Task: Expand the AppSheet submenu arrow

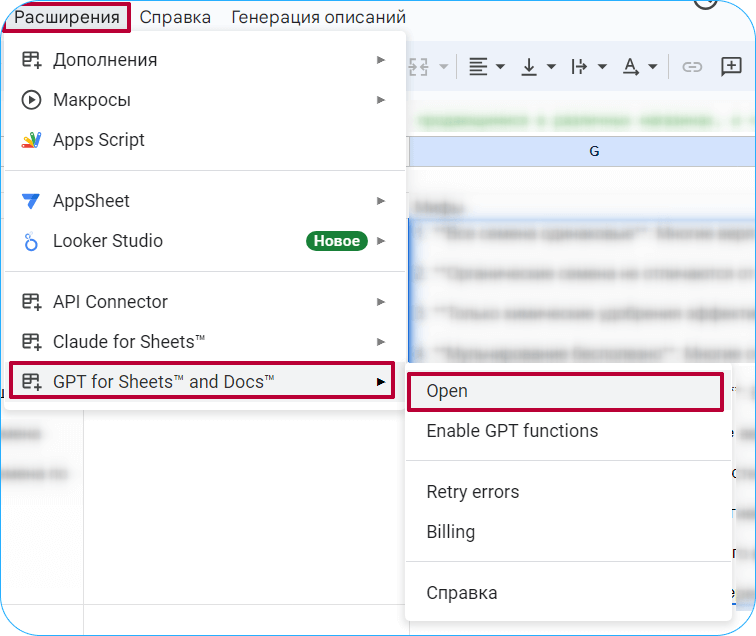Action: click(381, 201)
